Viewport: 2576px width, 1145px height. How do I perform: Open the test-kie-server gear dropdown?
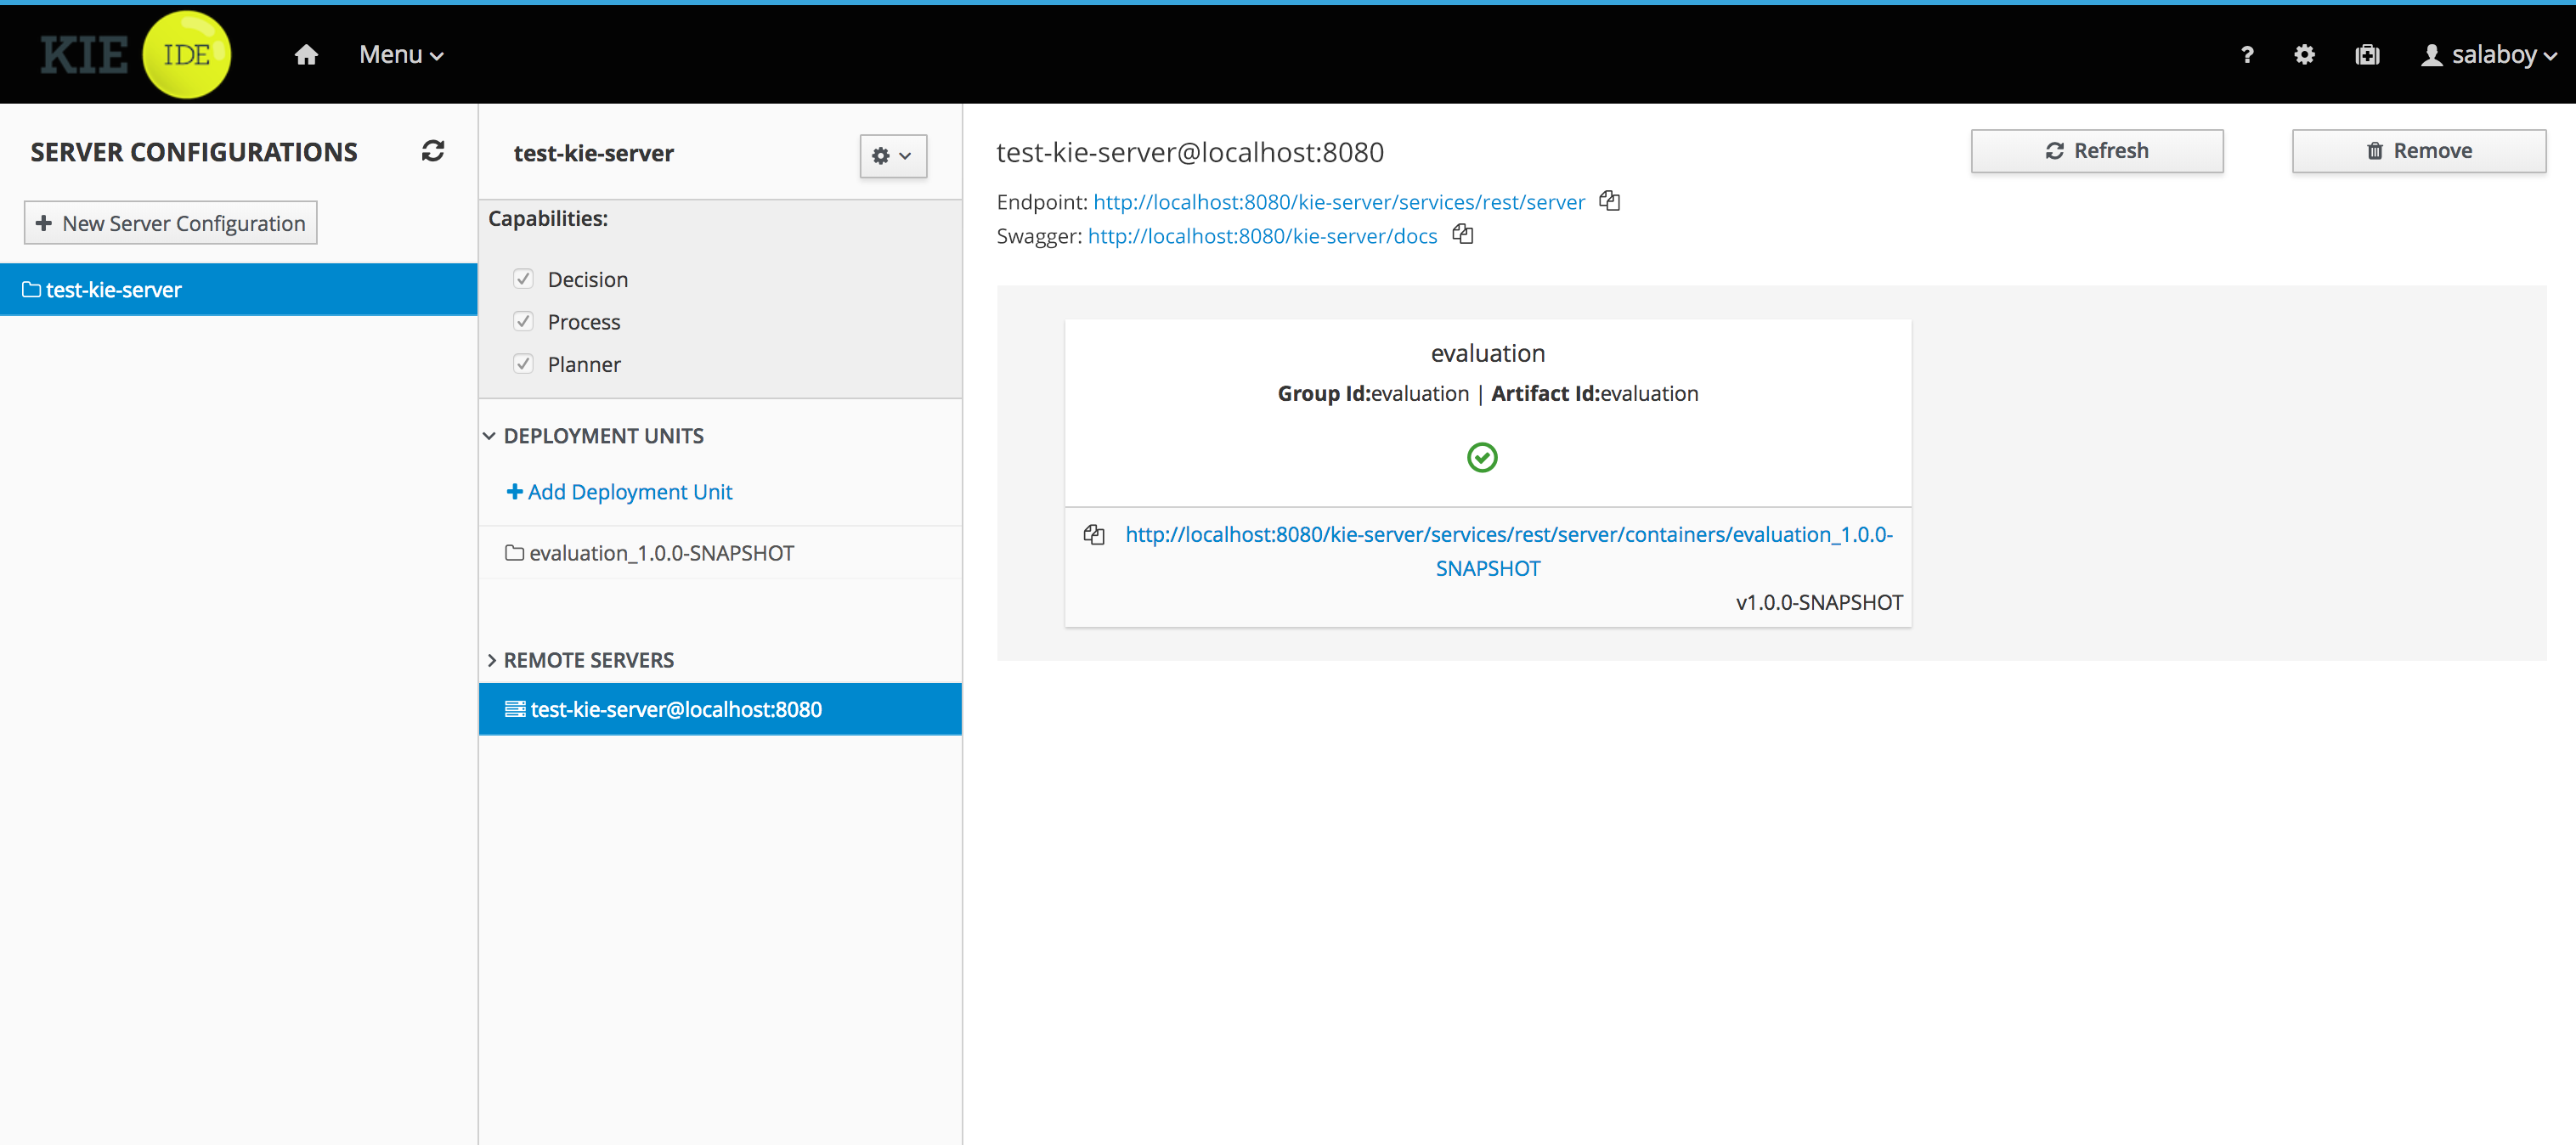tap(892, 156)
